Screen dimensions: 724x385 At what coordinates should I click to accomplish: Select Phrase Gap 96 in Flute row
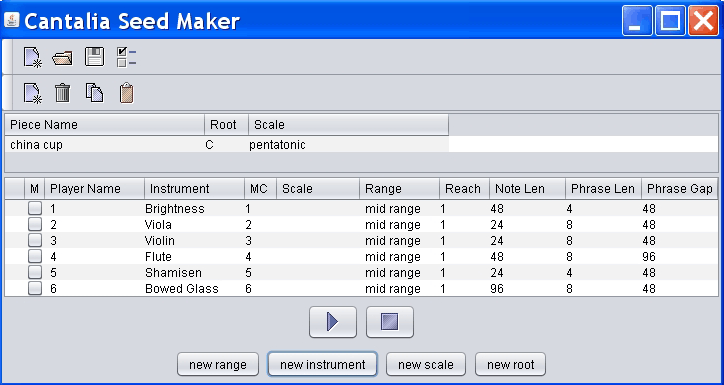pyautogui.click(x=680, y=257)
